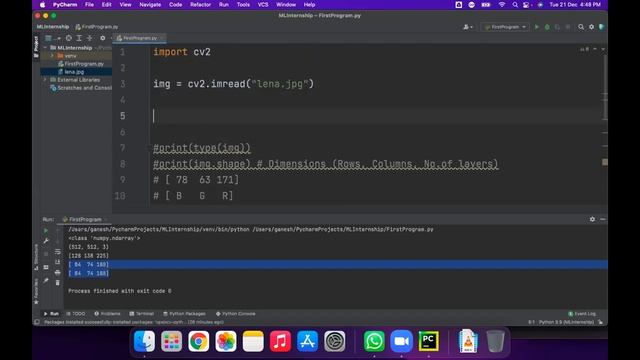Open the Code With Me user icon
640x360 pixels.
[x=466, y=27]
